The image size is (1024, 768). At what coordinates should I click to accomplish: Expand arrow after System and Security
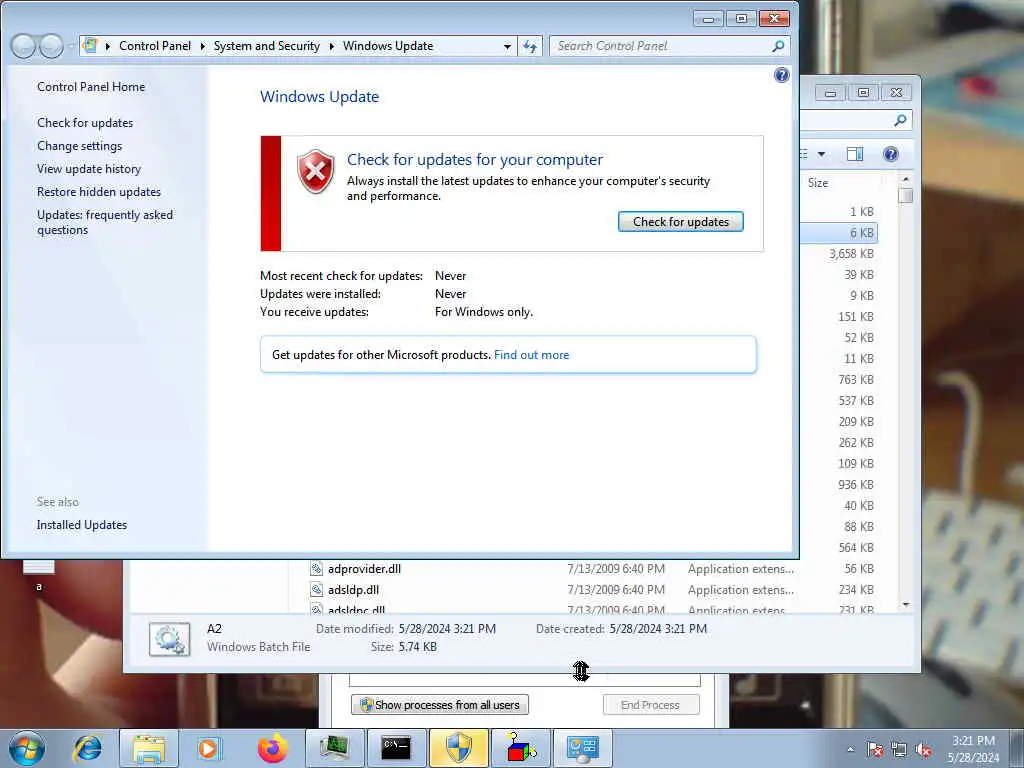[x=331, y=46]
